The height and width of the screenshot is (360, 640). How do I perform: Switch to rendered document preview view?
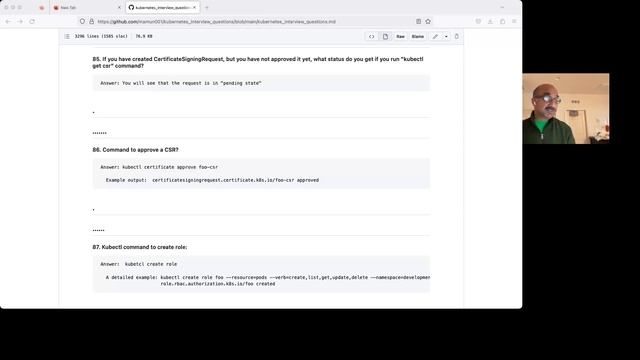(x=385, y=36)
